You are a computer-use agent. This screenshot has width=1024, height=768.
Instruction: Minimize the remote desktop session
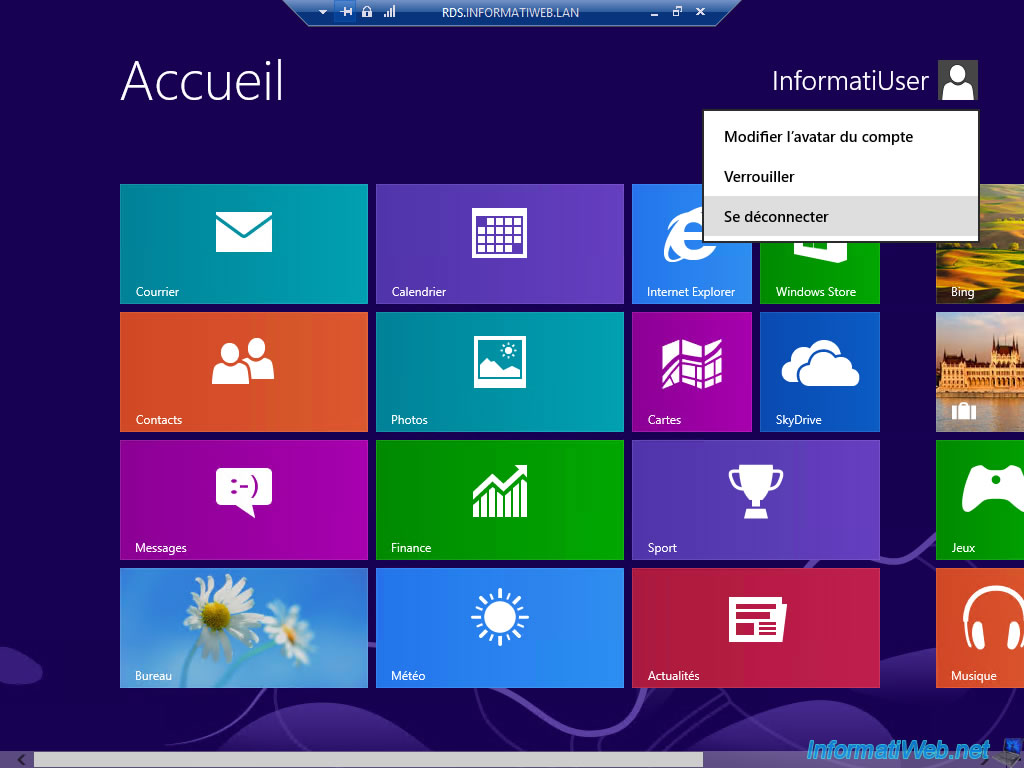pyautogui.click(x=654, y=12)
